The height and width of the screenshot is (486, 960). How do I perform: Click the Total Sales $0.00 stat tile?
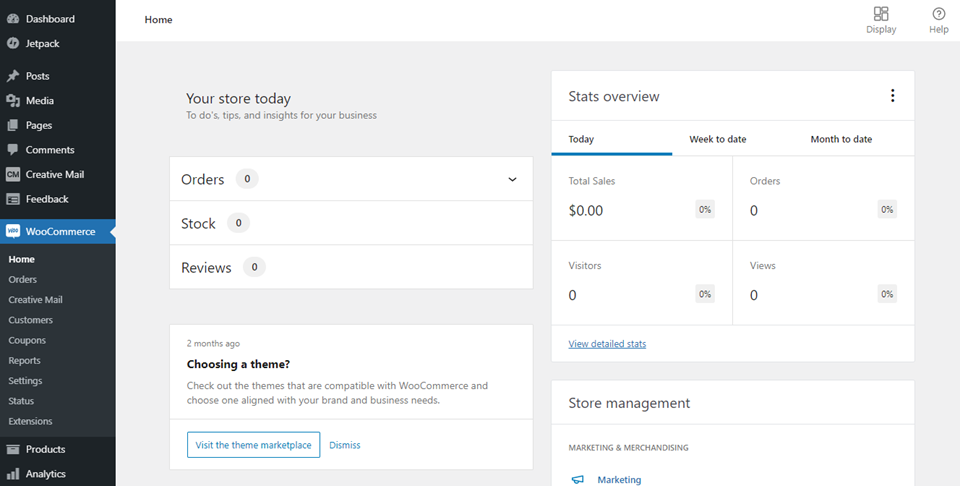(x=642, y=198)
